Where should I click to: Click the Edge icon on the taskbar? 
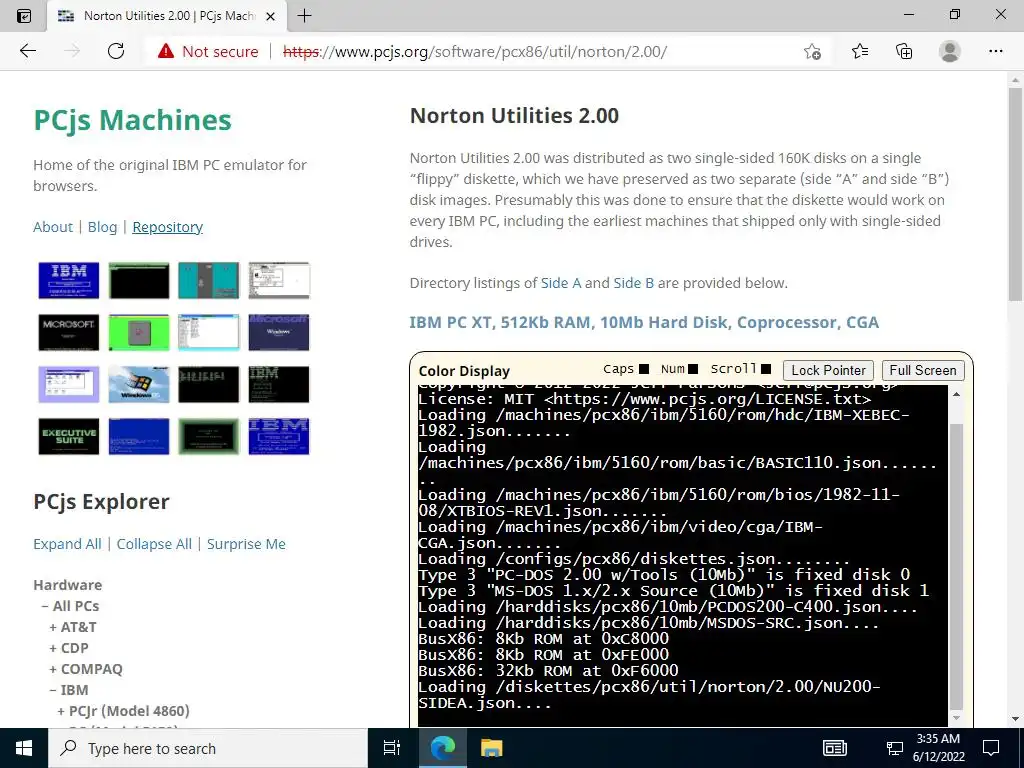point(443,748)
